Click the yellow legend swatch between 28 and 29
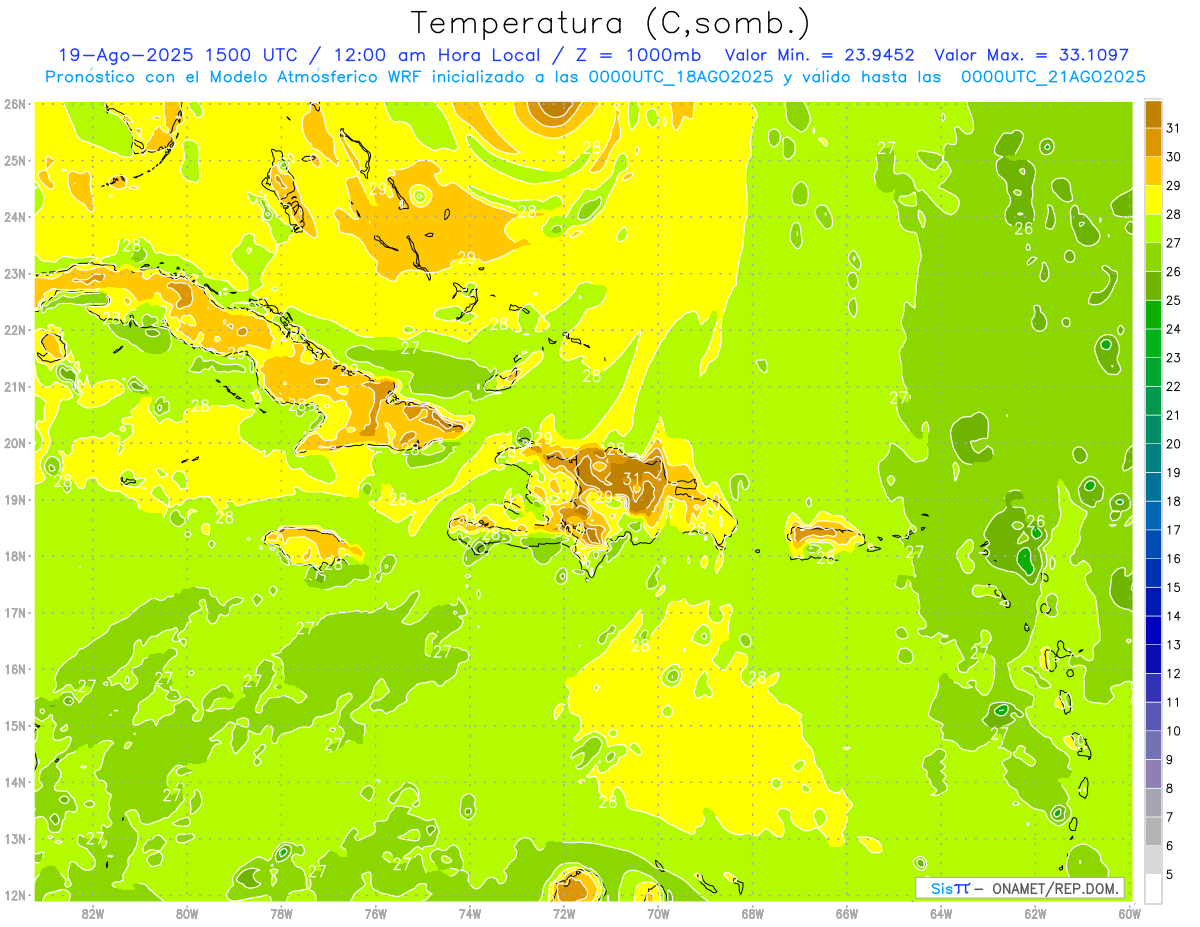The height and width of the screenshot is (927, 1200). pos(1153,200)
